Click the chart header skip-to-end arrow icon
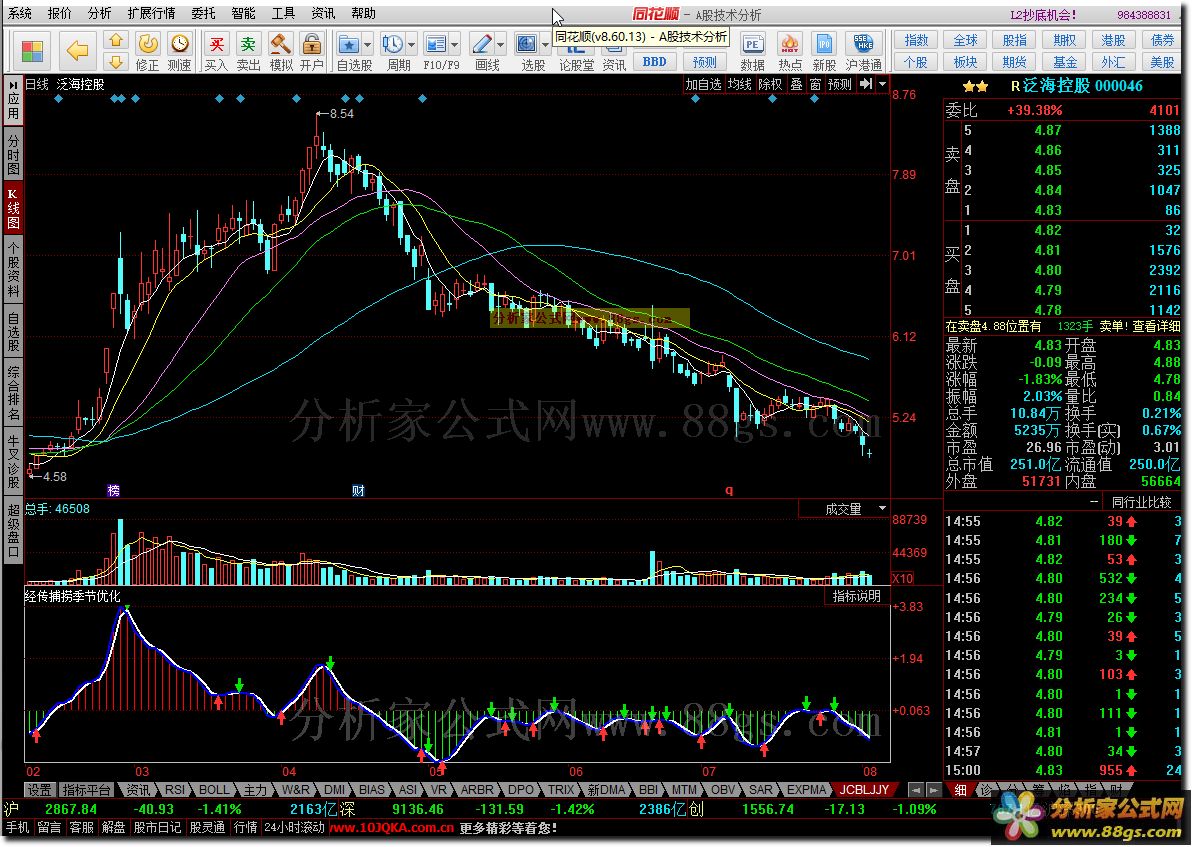 [866, 84]
